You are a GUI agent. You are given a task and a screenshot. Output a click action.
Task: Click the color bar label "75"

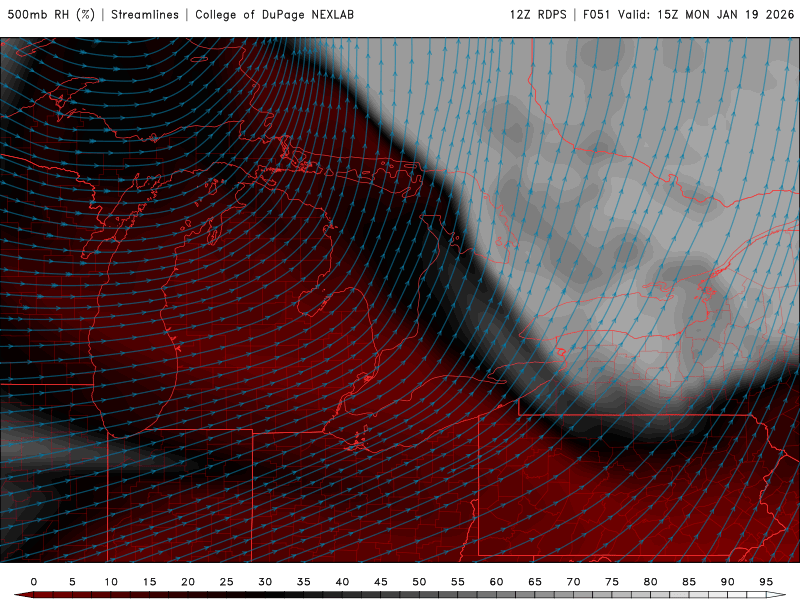point(612,582)
